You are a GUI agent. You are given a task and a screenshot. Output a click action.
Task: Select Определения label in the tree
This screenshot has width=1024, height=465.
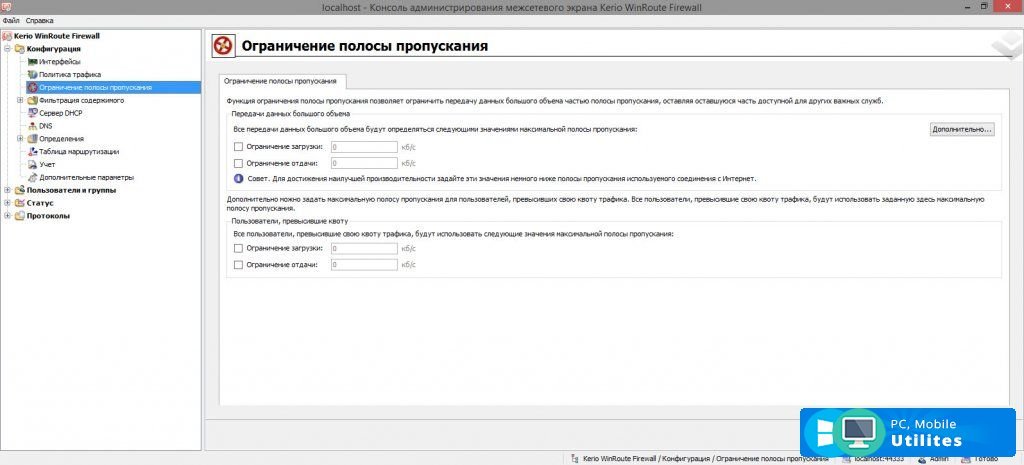click(x=61, y=138)
